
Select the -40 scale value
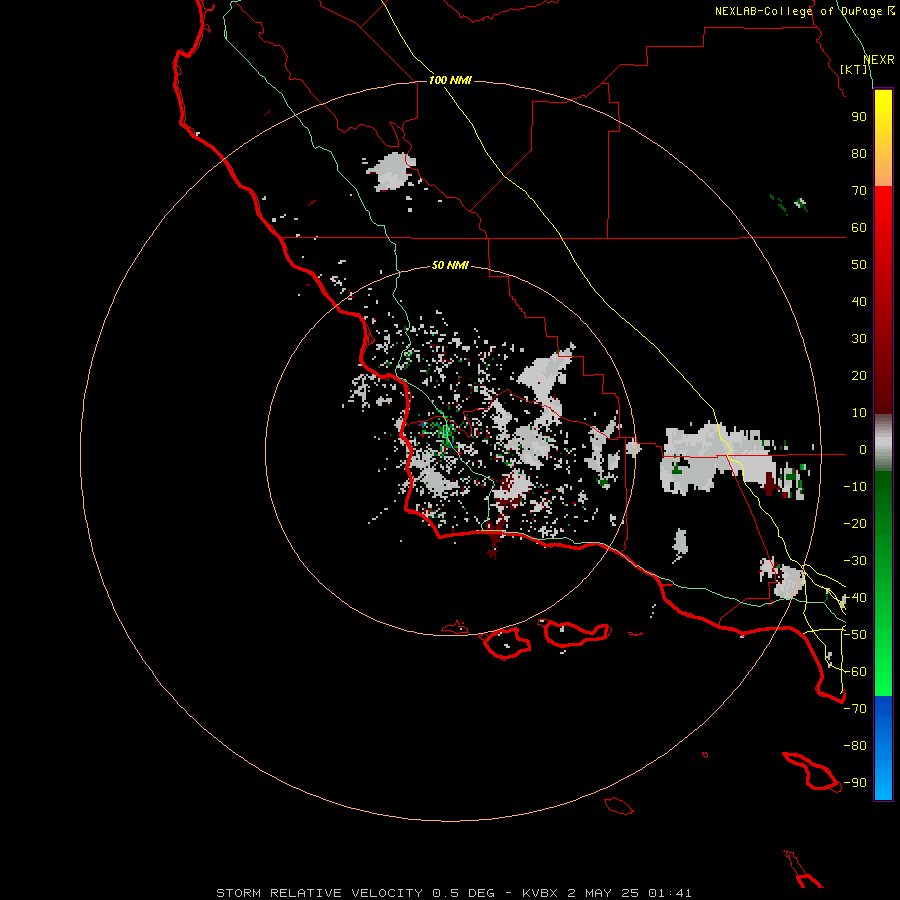855,598
